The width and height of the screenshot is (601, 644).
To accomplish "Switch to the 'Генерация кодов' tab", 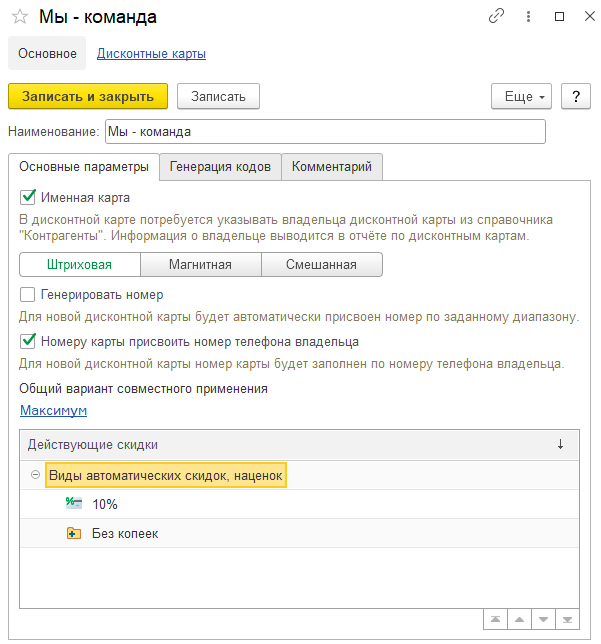I will point(220,167).
